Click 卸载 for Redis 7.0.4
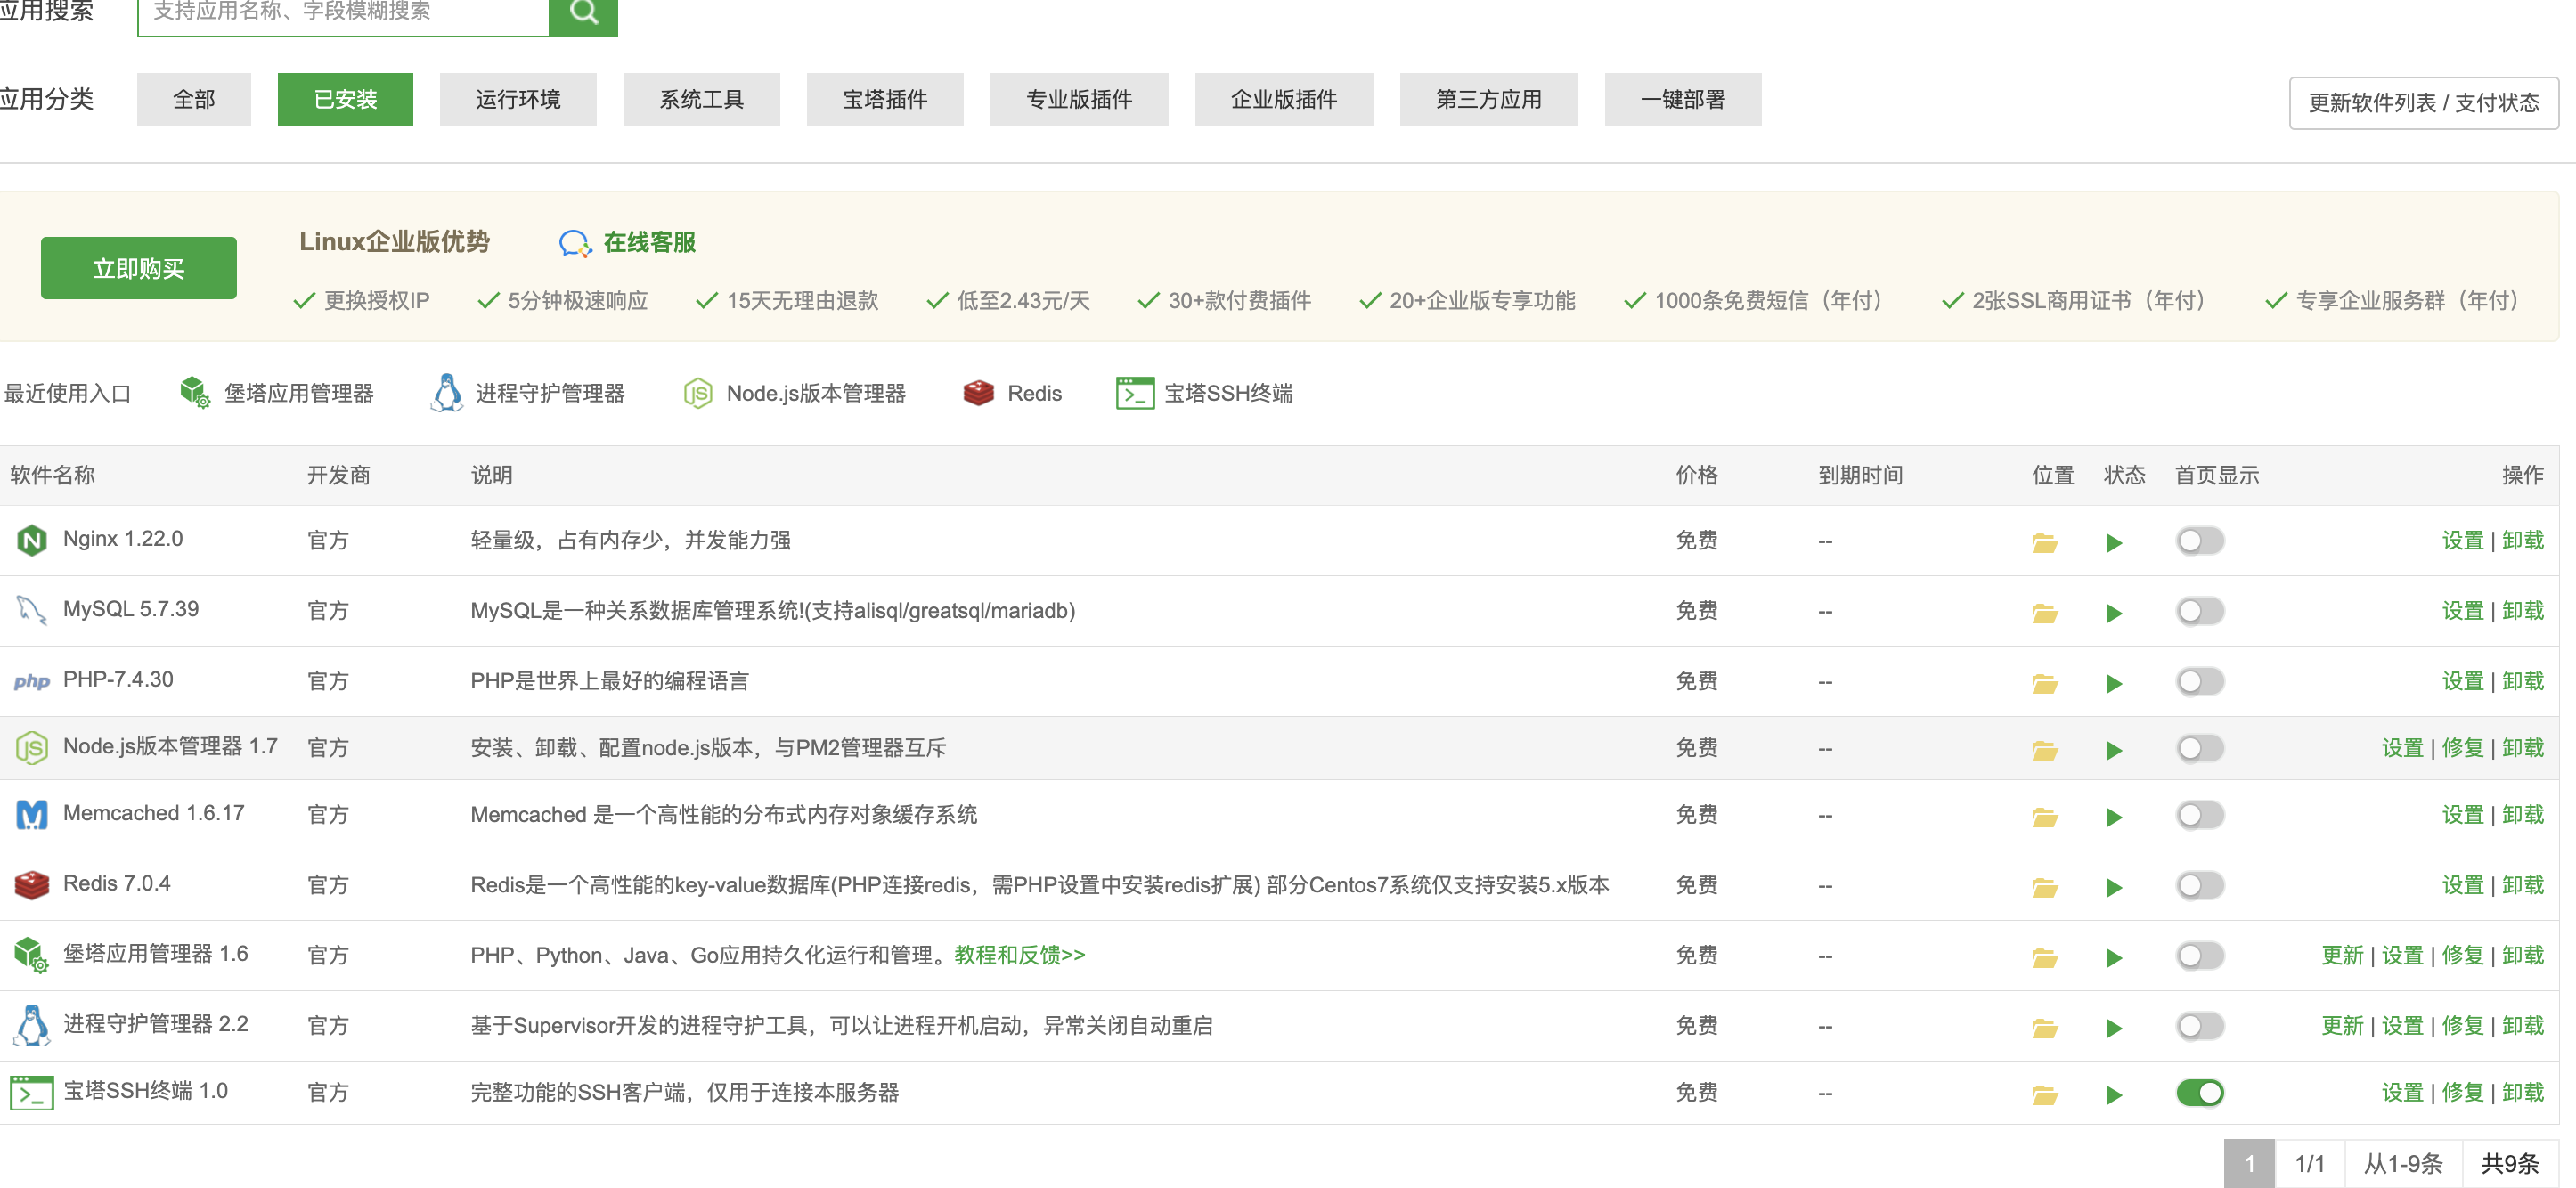The height and width of the screenshot is (1188, 2576). 2522,884
